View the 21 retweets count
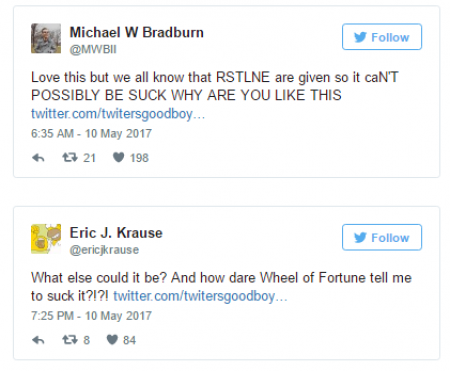Image resolution: width=450 pixels, height=371 pixels. [x=89, y=158]
